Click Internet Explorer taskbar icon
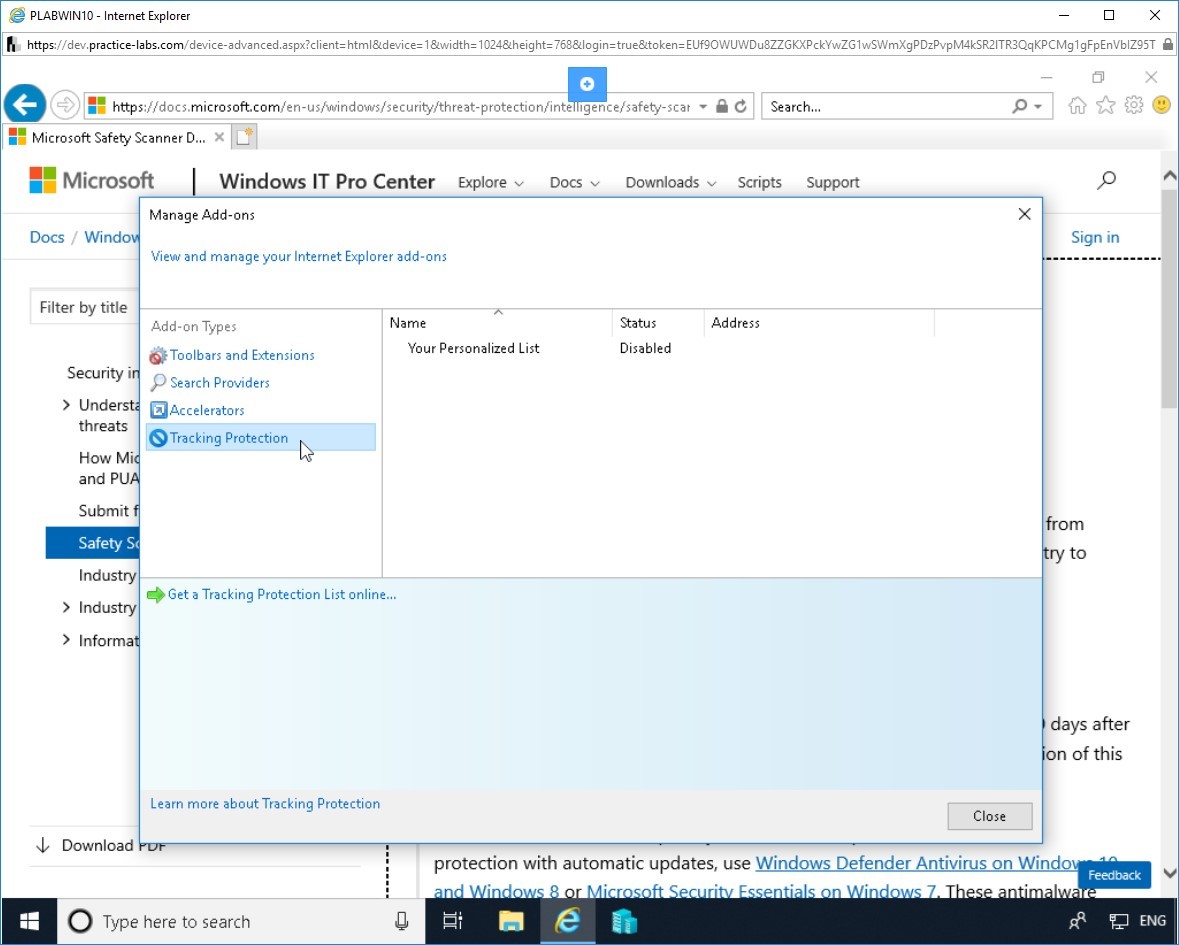This screenshot has width=1179, height=945. [568, 921]
